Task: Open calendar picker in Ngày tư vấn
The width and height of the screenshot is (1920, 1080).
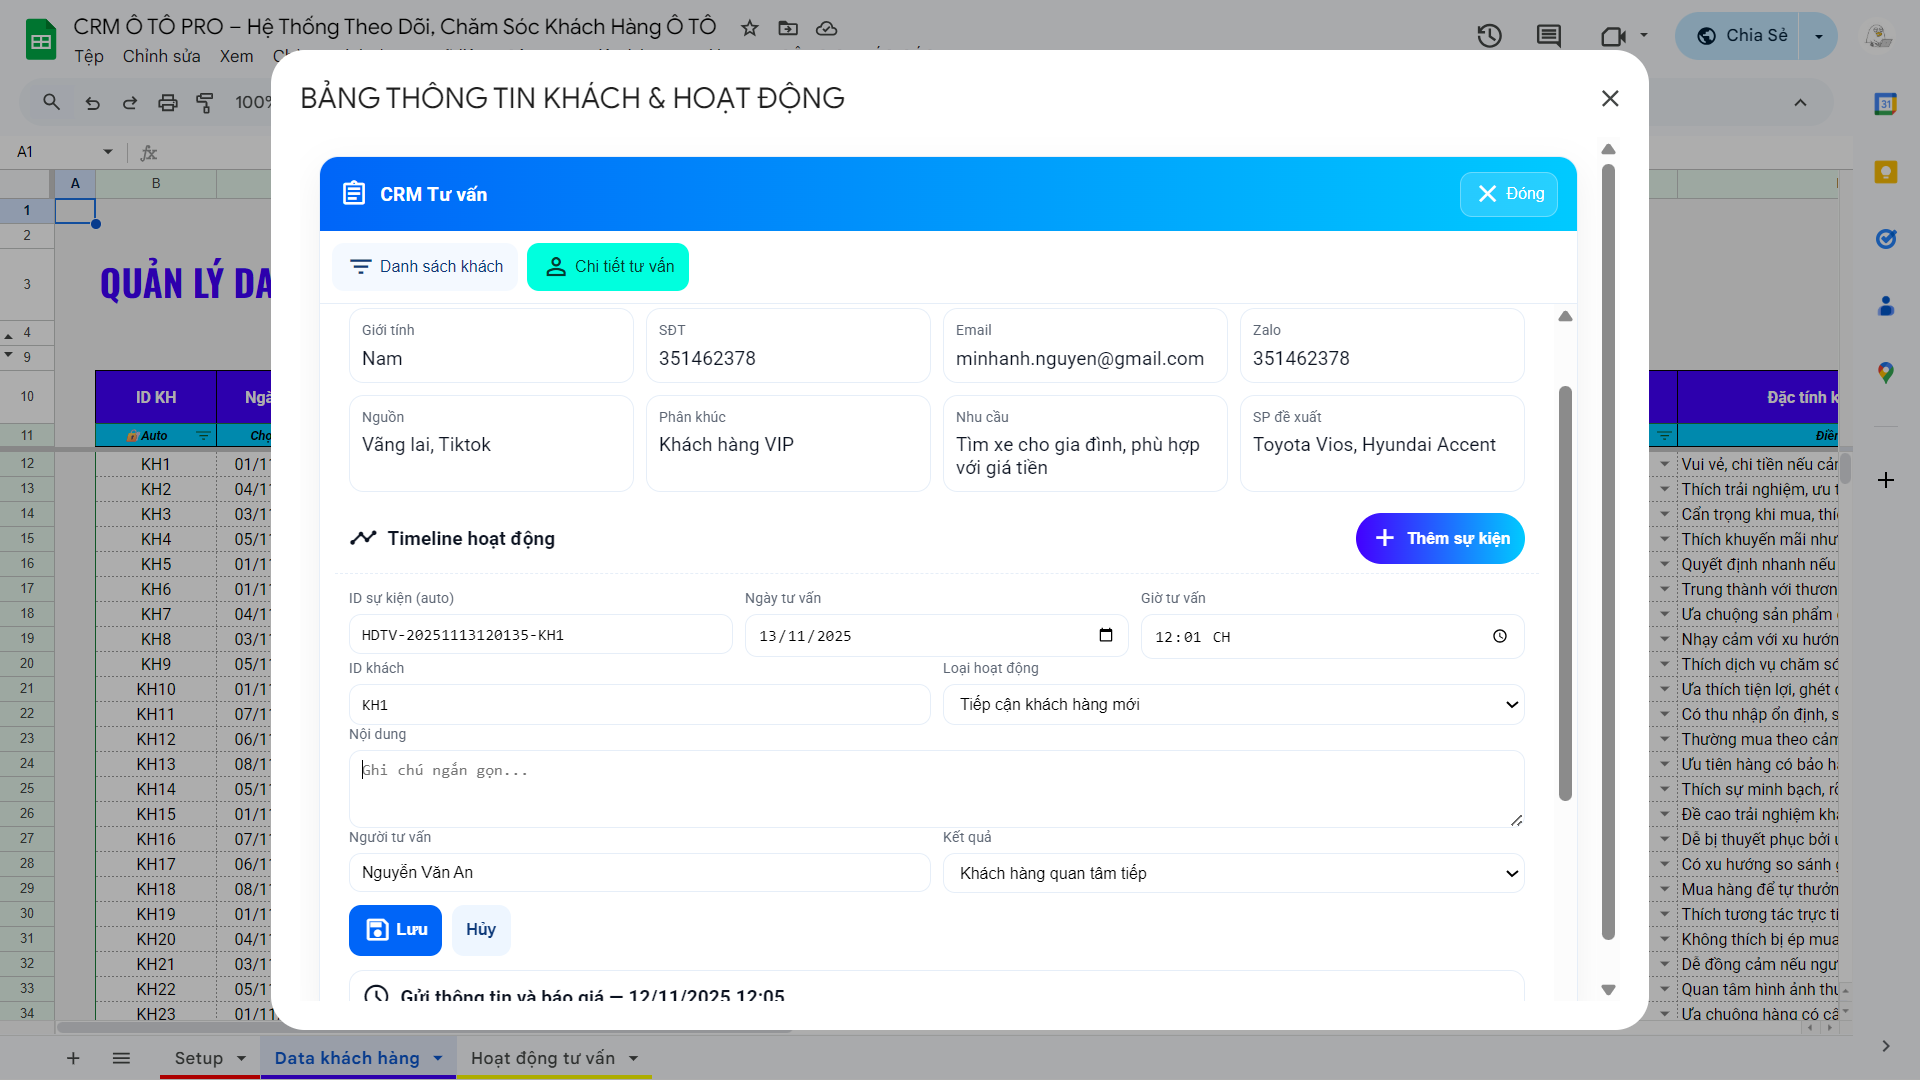Action: pyautogui.click(x=1105, y=636)
